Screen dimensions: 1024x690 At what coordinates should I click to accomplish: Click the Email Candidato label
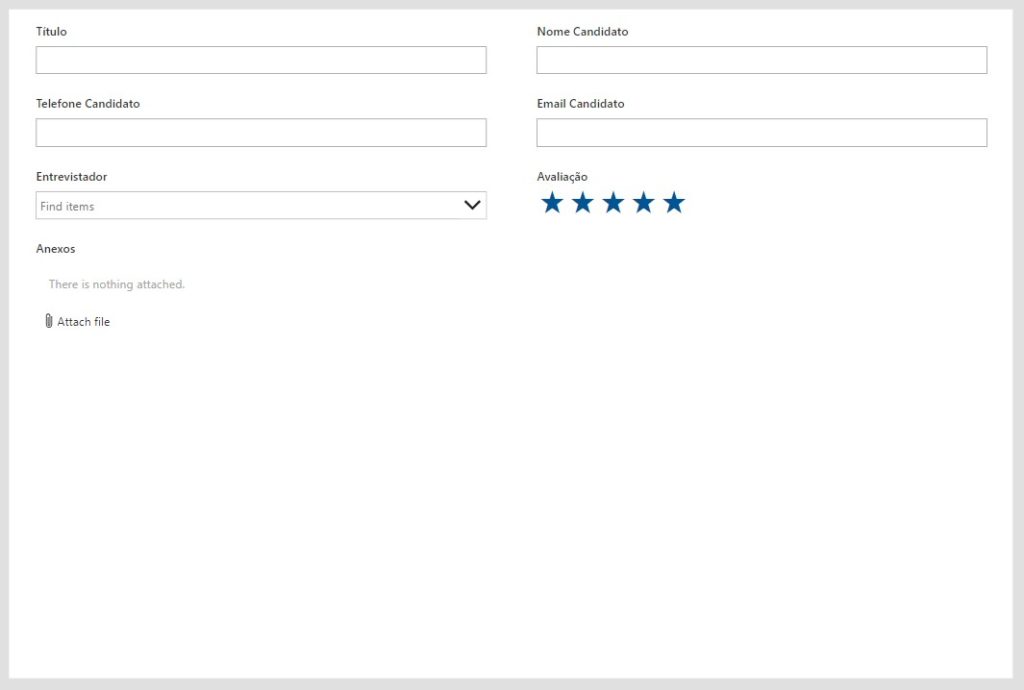click(580, 104)
